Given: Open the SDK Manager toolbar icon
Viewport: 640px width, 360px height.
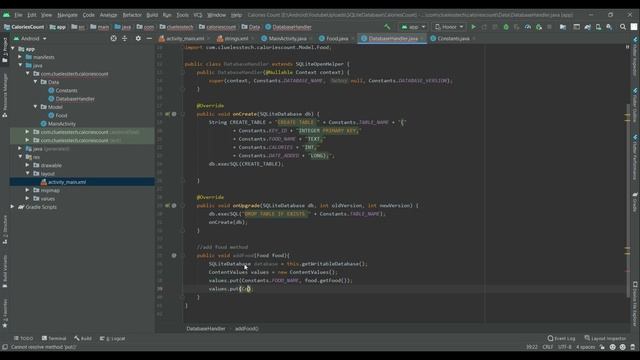Looking at the screenshot, I should pos(609,27).
